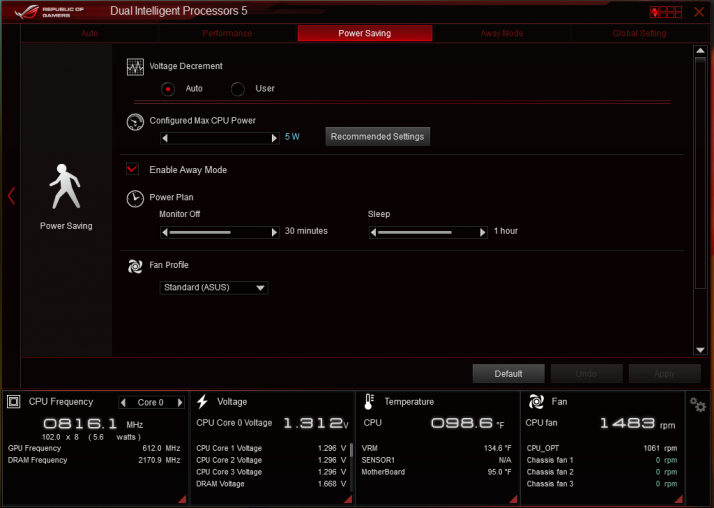This screenshot has width=714, height=508.
Task: Click the settings scrollbar down arrow
Action: click(x=700, y=350)
